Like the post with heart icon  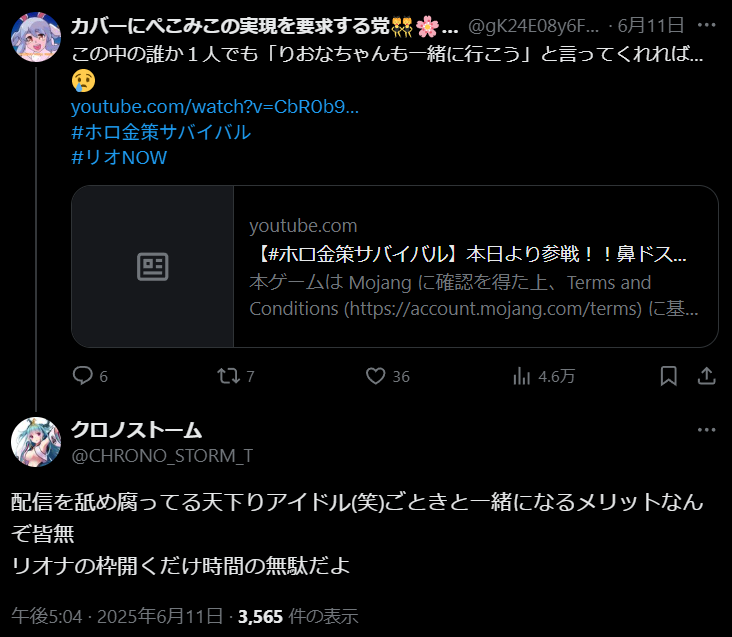375,376
